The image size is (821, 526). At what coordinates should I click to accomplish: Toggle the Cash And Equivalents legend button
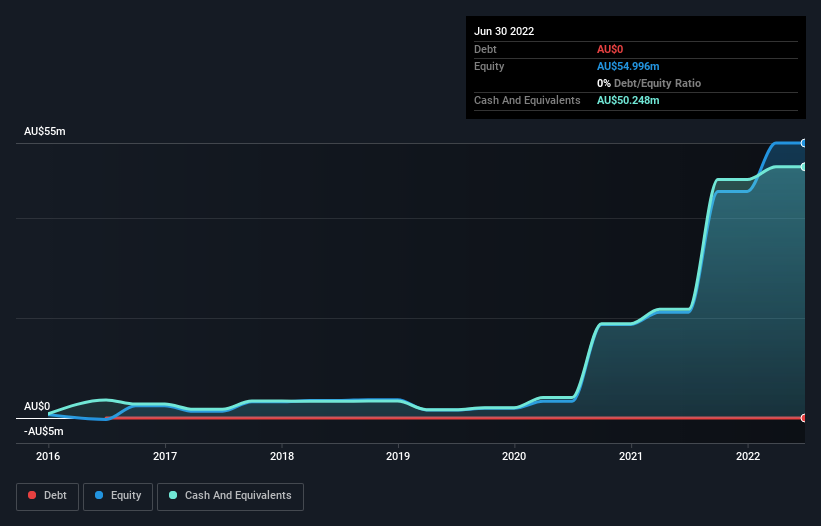coord(230,496)
